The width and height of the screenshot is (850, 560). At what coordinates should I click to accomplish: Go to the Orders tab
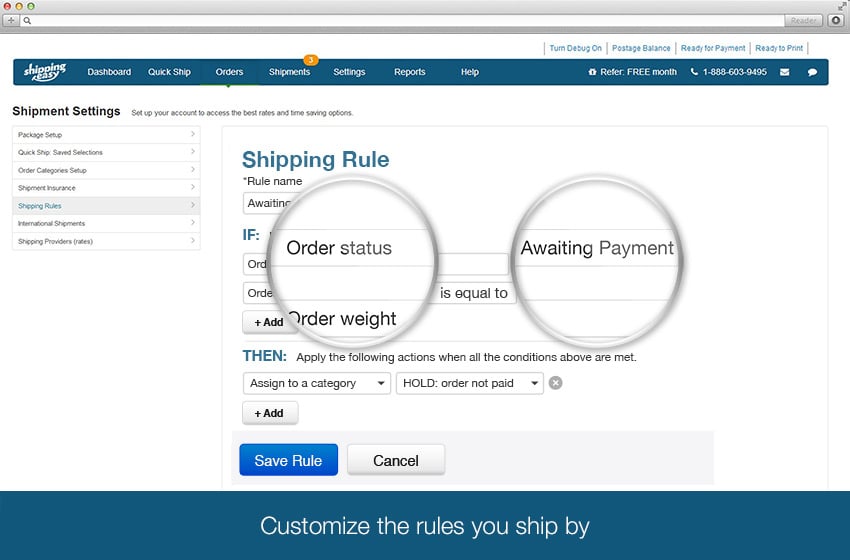tap(229, 72)
